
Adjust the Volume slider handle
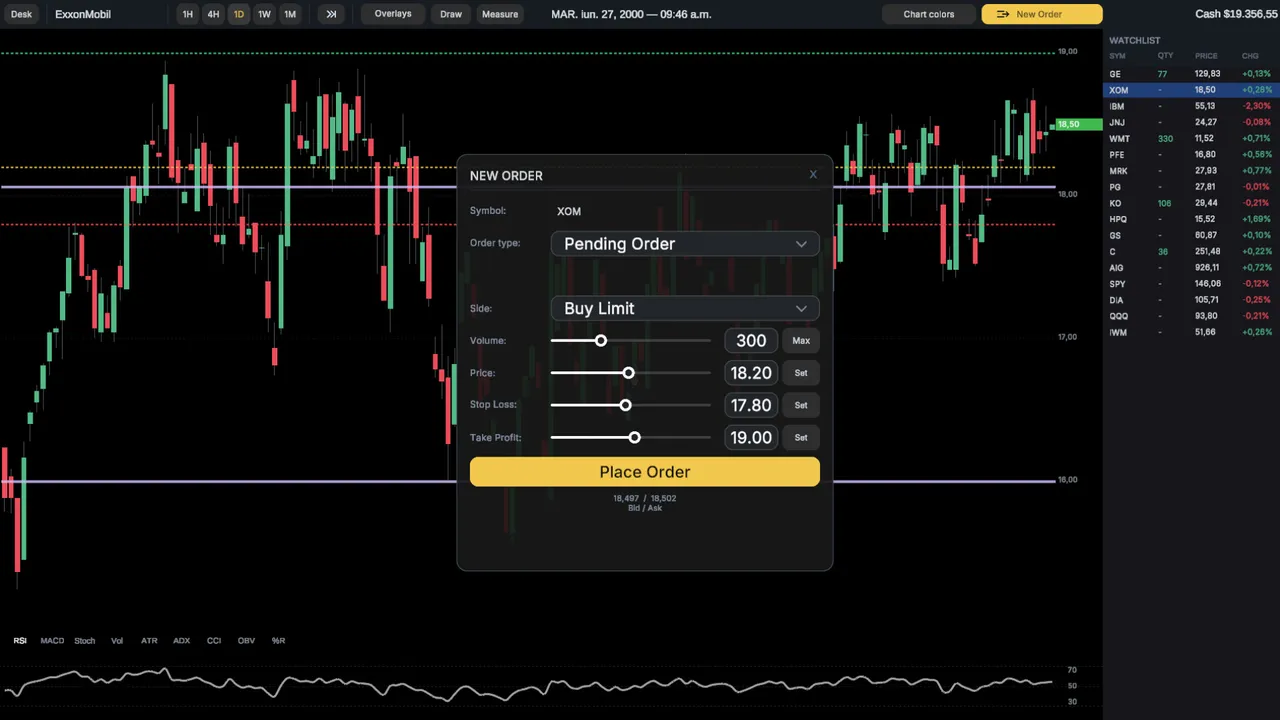[x=601, y=341]
